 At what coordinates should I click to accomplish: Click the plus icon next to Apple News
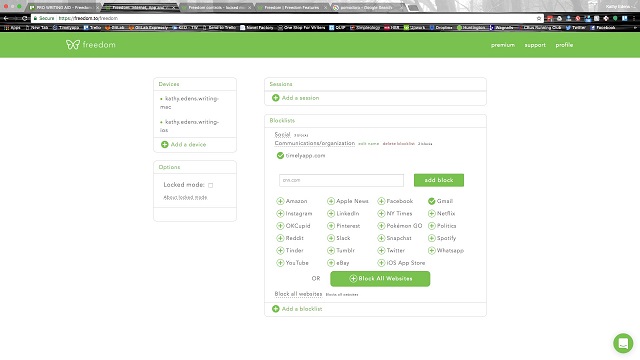(x=331, y=201)
